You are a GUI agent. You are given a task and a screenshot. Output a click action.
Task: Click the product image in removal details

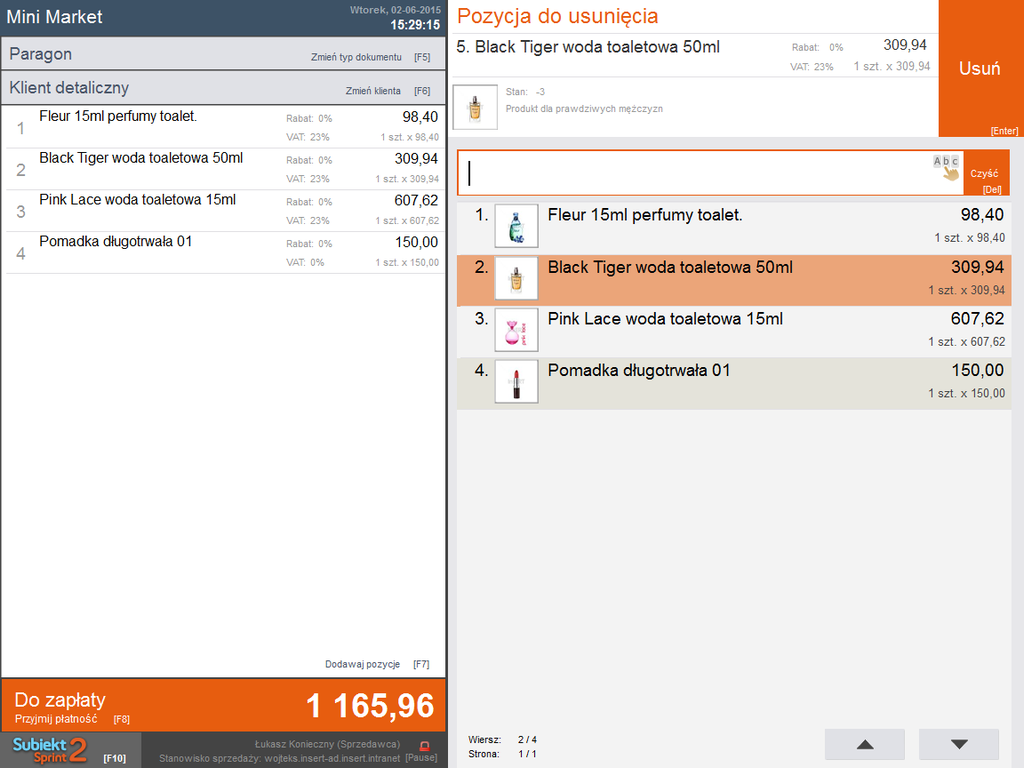click(475, 107)
